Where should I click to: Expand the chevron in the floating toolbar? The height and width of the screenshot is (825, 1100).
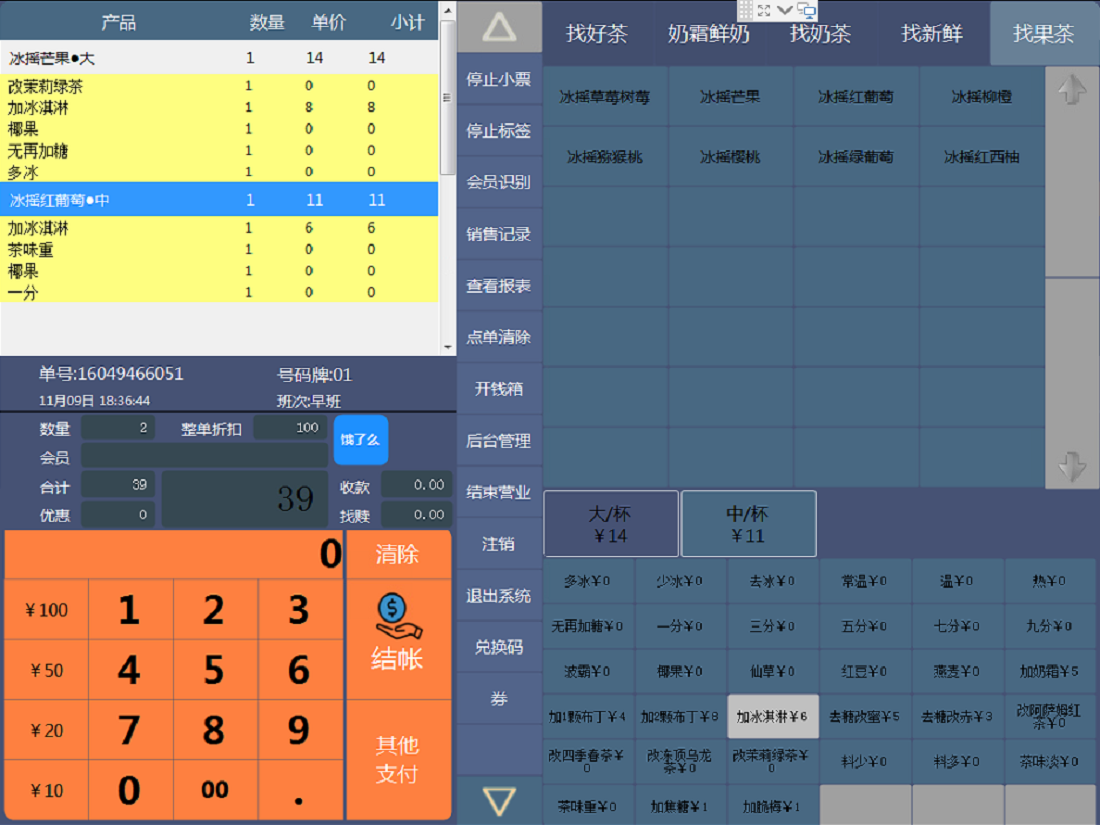784,10
